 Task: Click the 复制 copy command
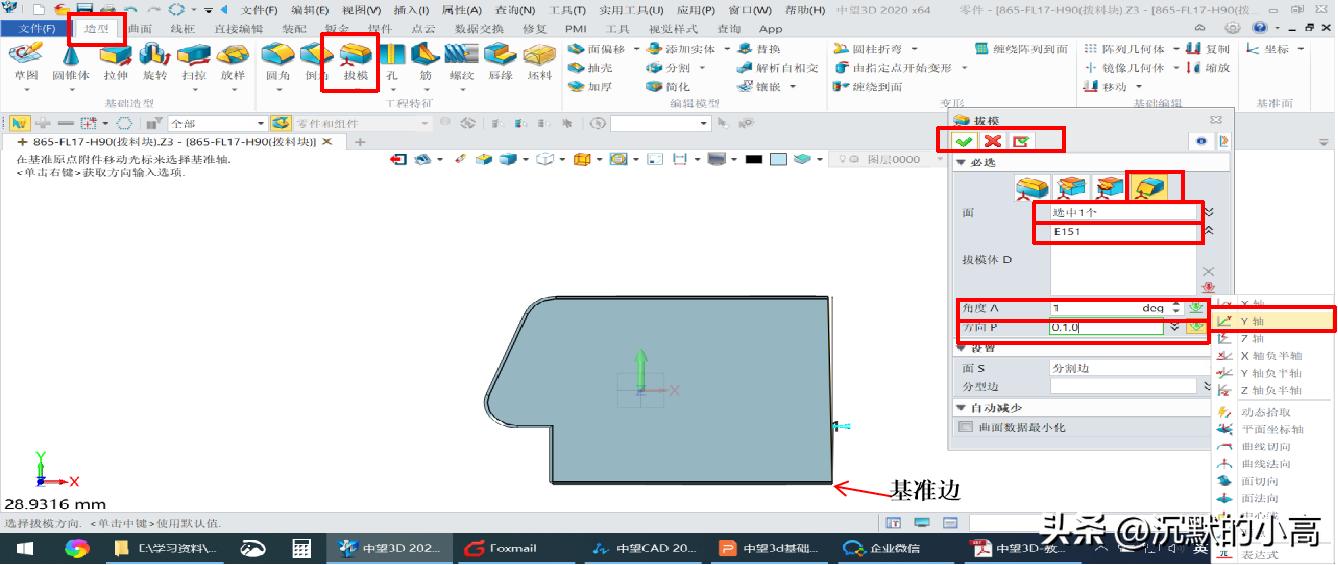(1207, 49)
